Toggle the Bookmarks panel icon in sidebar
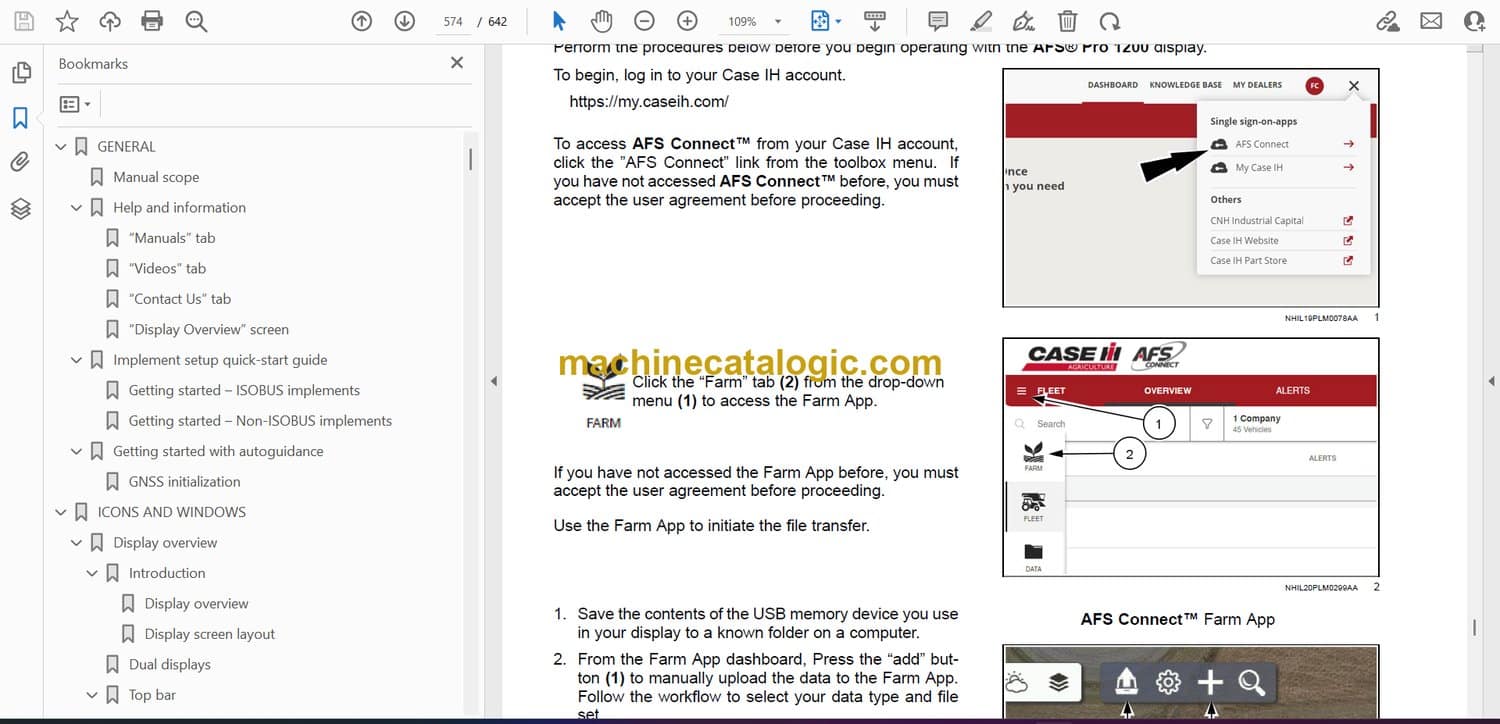1500x724 pixels. pyautogui.click(x=20, y=118)
